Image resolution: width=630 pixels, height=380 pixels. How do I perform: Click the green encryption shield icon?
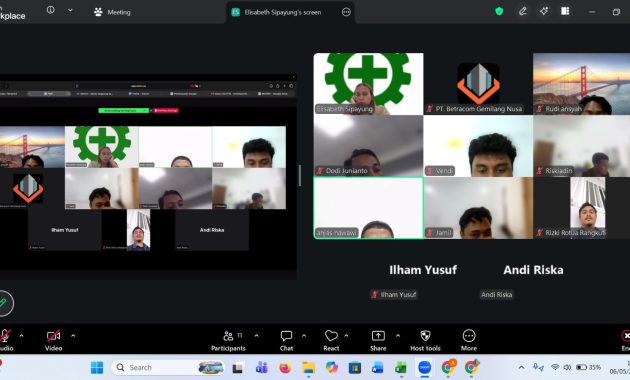499,11
